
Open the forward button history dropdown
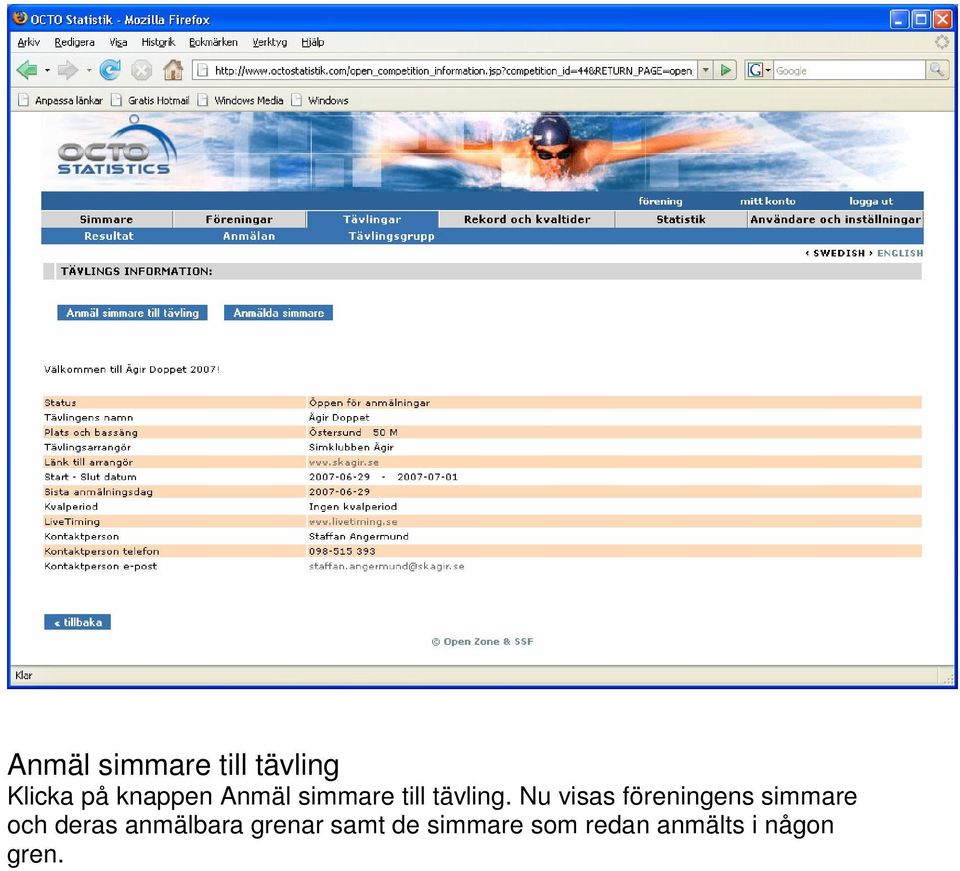pyautogui.click(x=89, y=70)
